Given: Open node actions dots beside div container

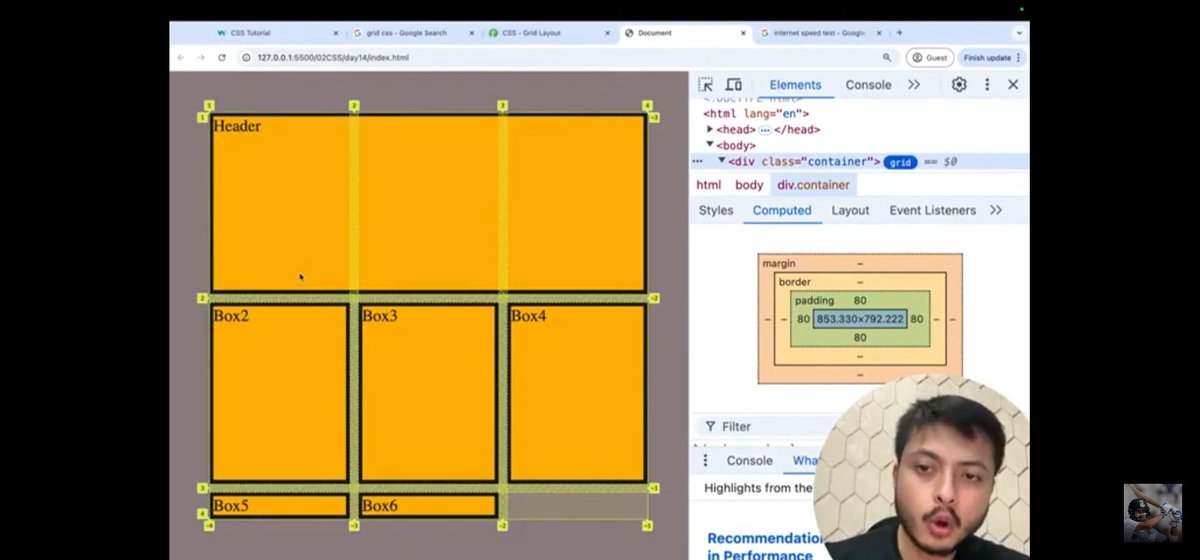Looking at the screenshot, I should pyautogui.click(x=697, y=161).
